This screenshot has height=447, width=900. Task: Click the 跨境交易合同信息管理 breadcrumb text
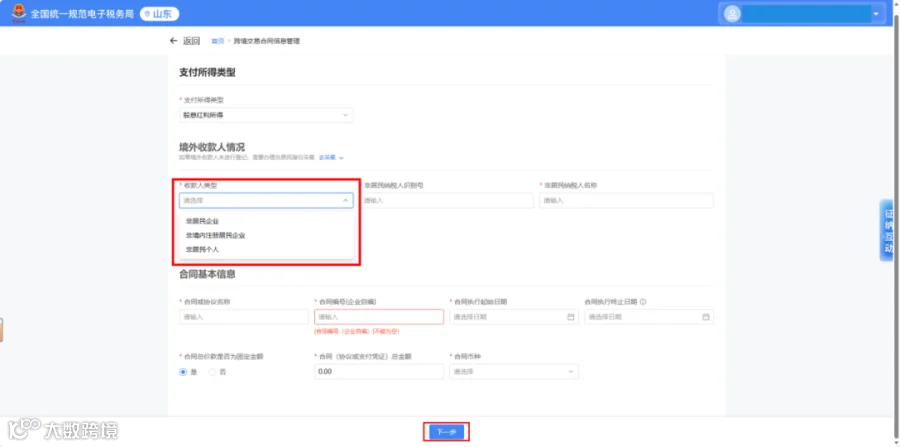(266, 41)
